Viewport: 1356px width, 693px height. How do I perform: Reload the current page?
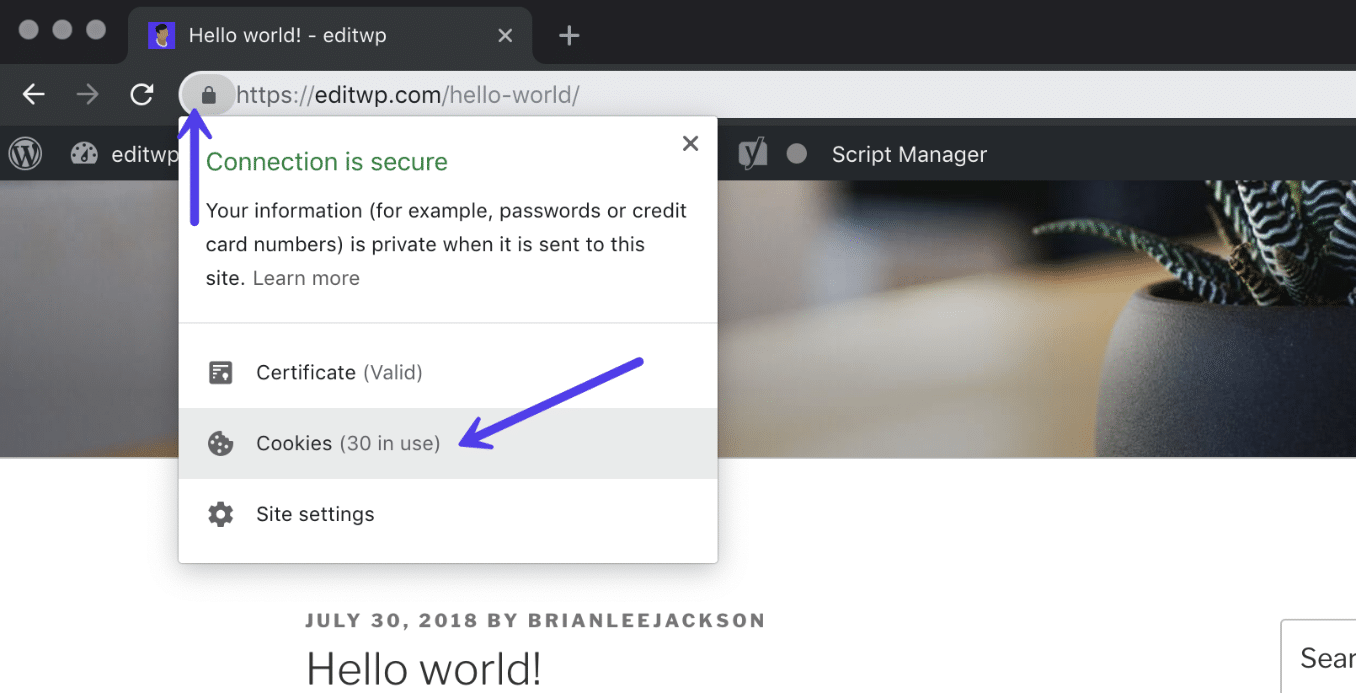(142, 95)
